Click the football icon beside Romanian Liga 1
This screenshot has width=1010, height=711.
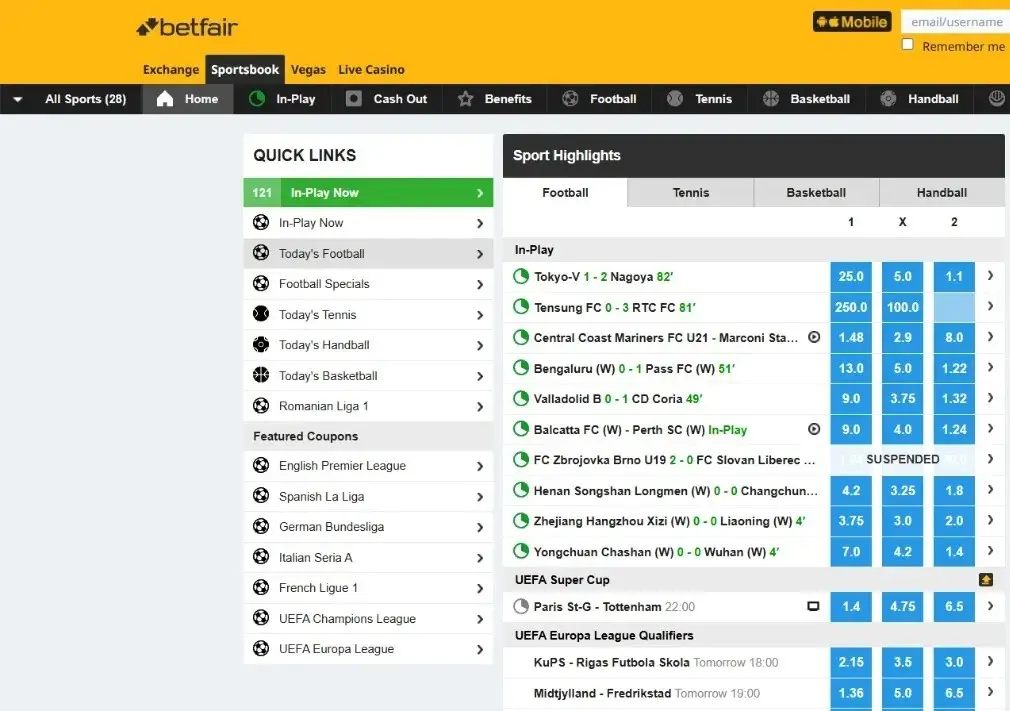tap(261, 406)
